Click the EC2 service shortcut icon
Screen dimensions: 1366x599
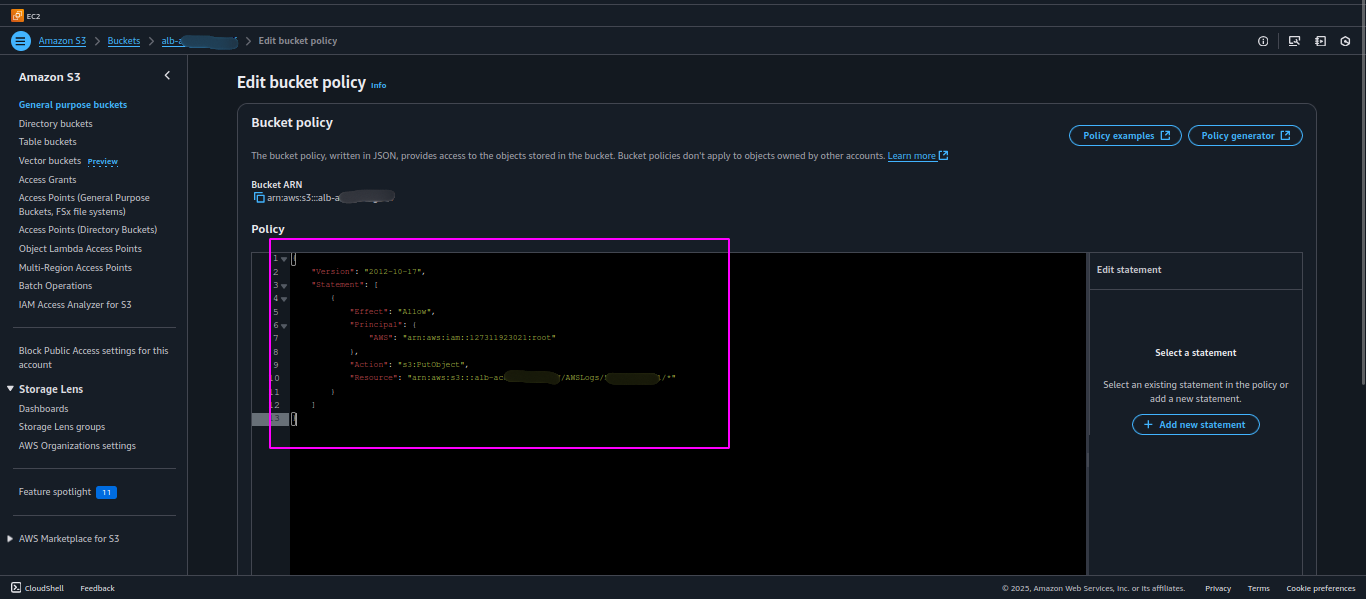coord(16,15)
